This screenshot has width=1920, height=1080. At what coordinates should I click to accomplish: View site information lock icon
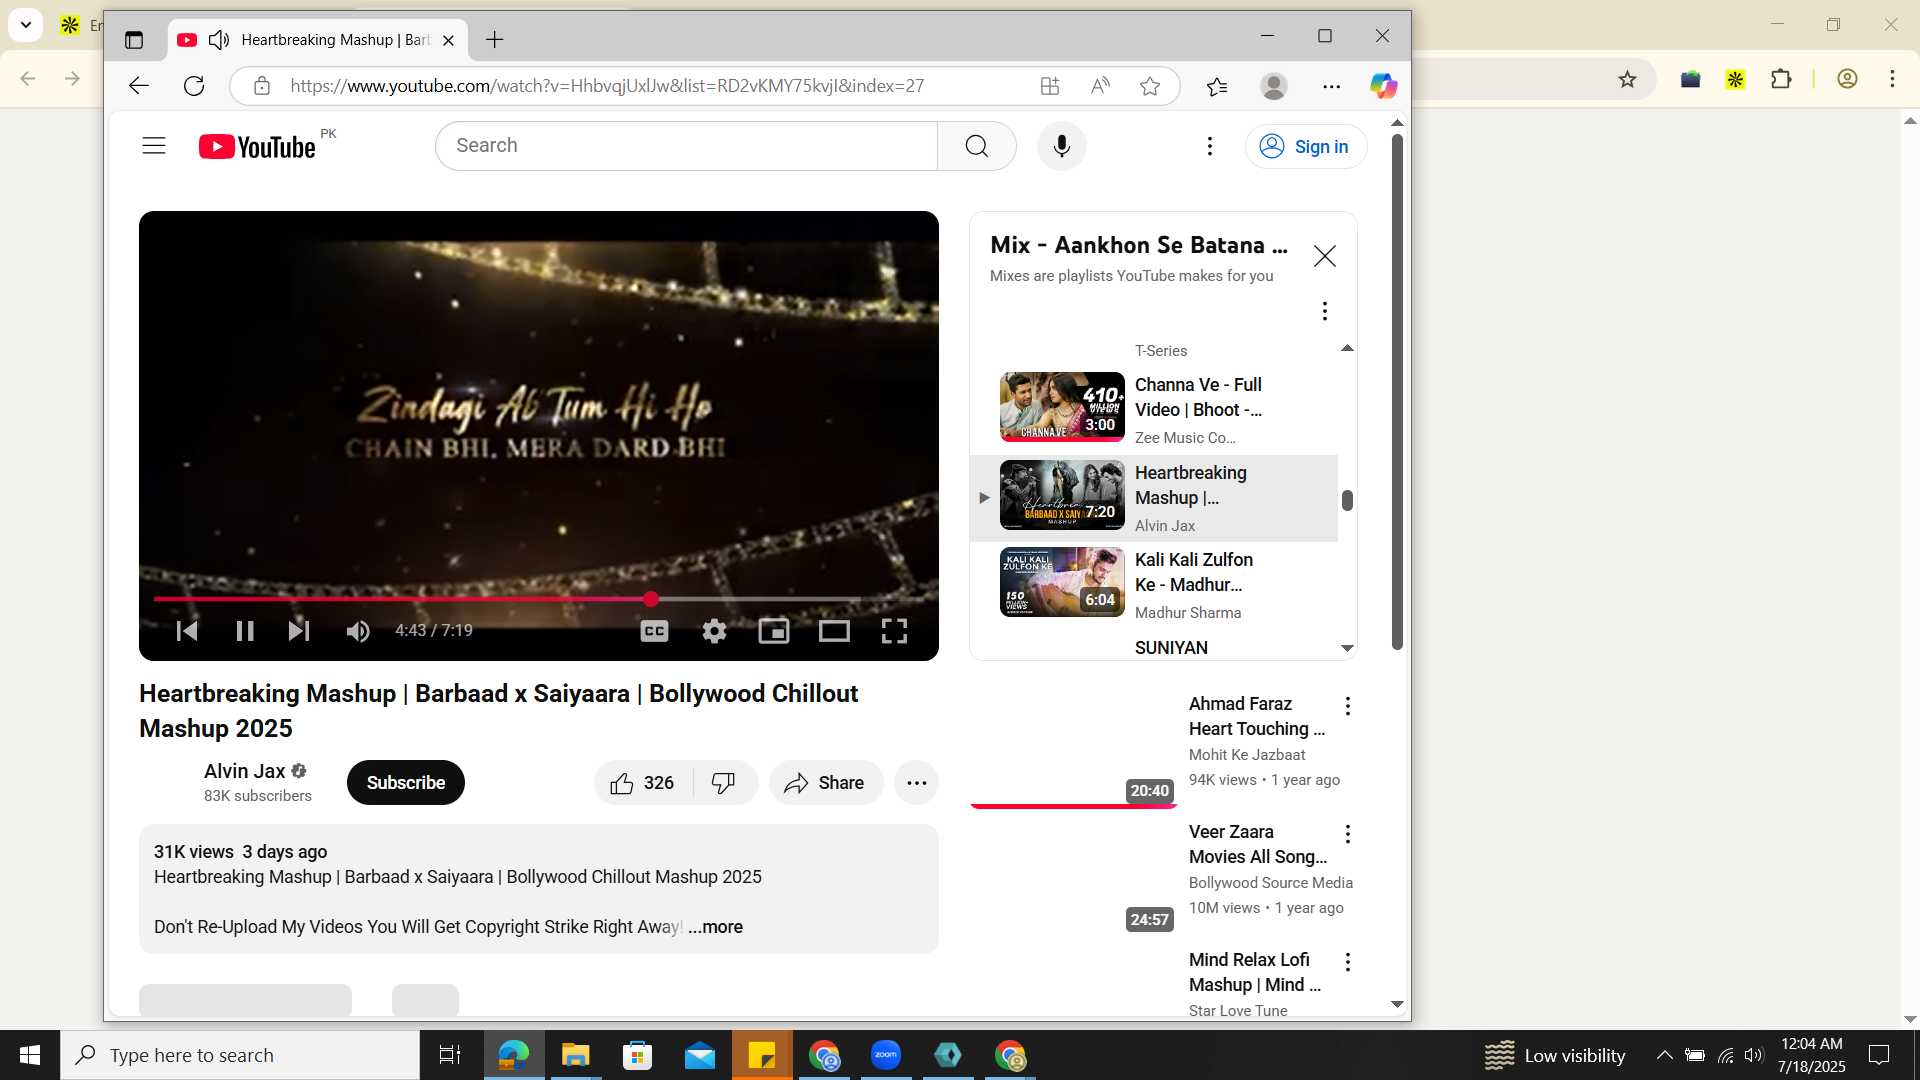pos(262,86)
